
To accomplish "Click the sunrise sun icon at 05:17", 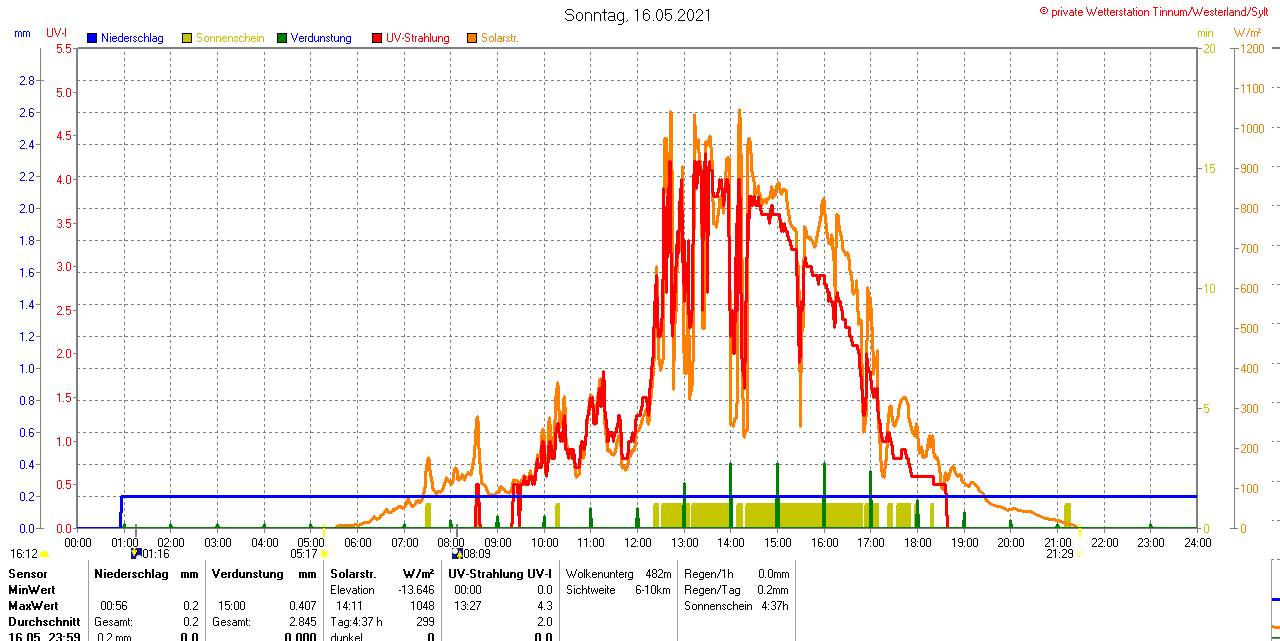I will tap(324, 553).
